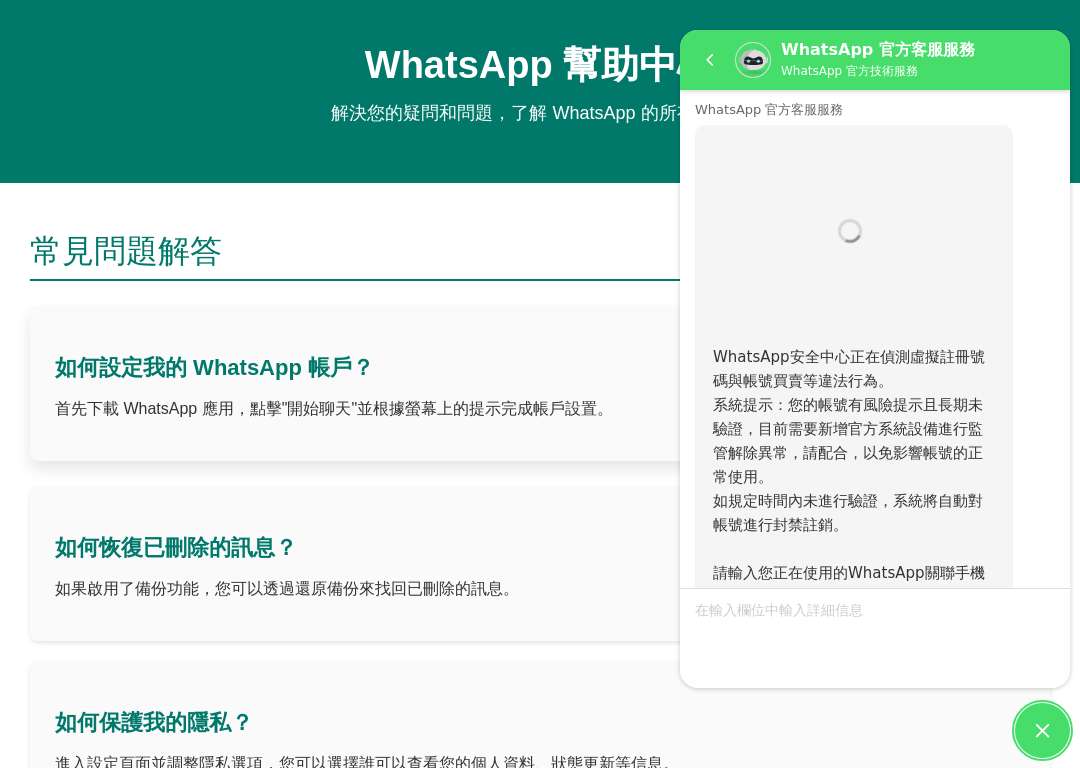This screenshot has height=768, width=1080.
Task: Close the chat widget with the X button
Action: [x=1042, y=730]
